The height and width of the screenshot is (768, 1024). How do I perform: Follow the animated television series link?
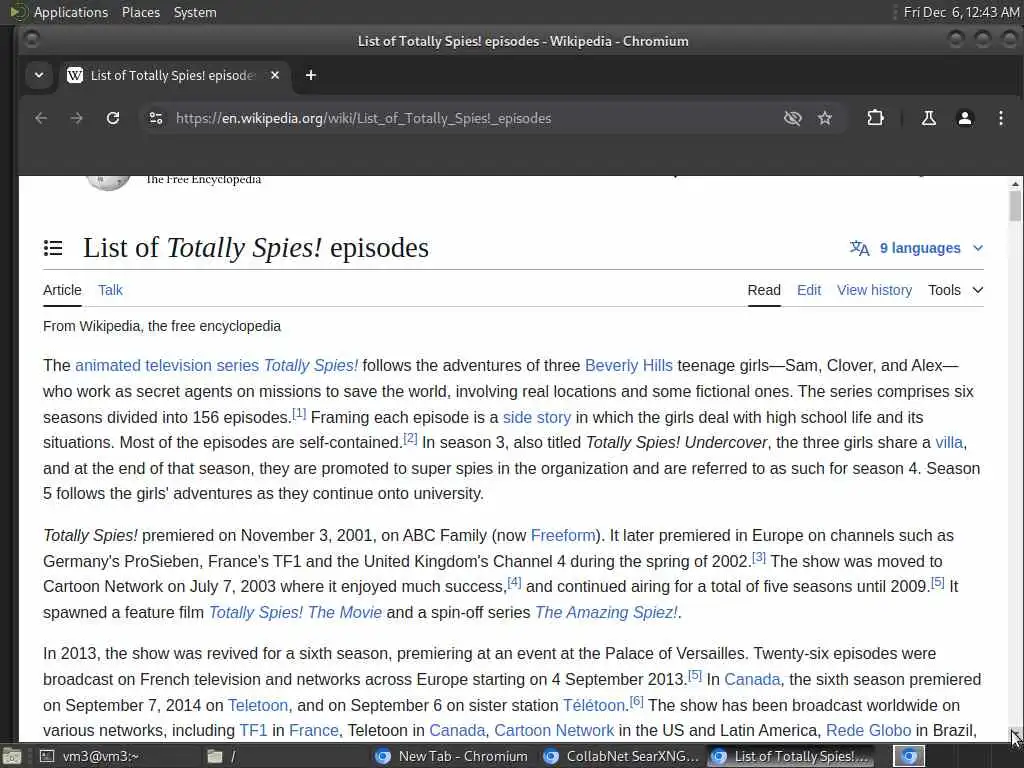(x=167, y=365)
